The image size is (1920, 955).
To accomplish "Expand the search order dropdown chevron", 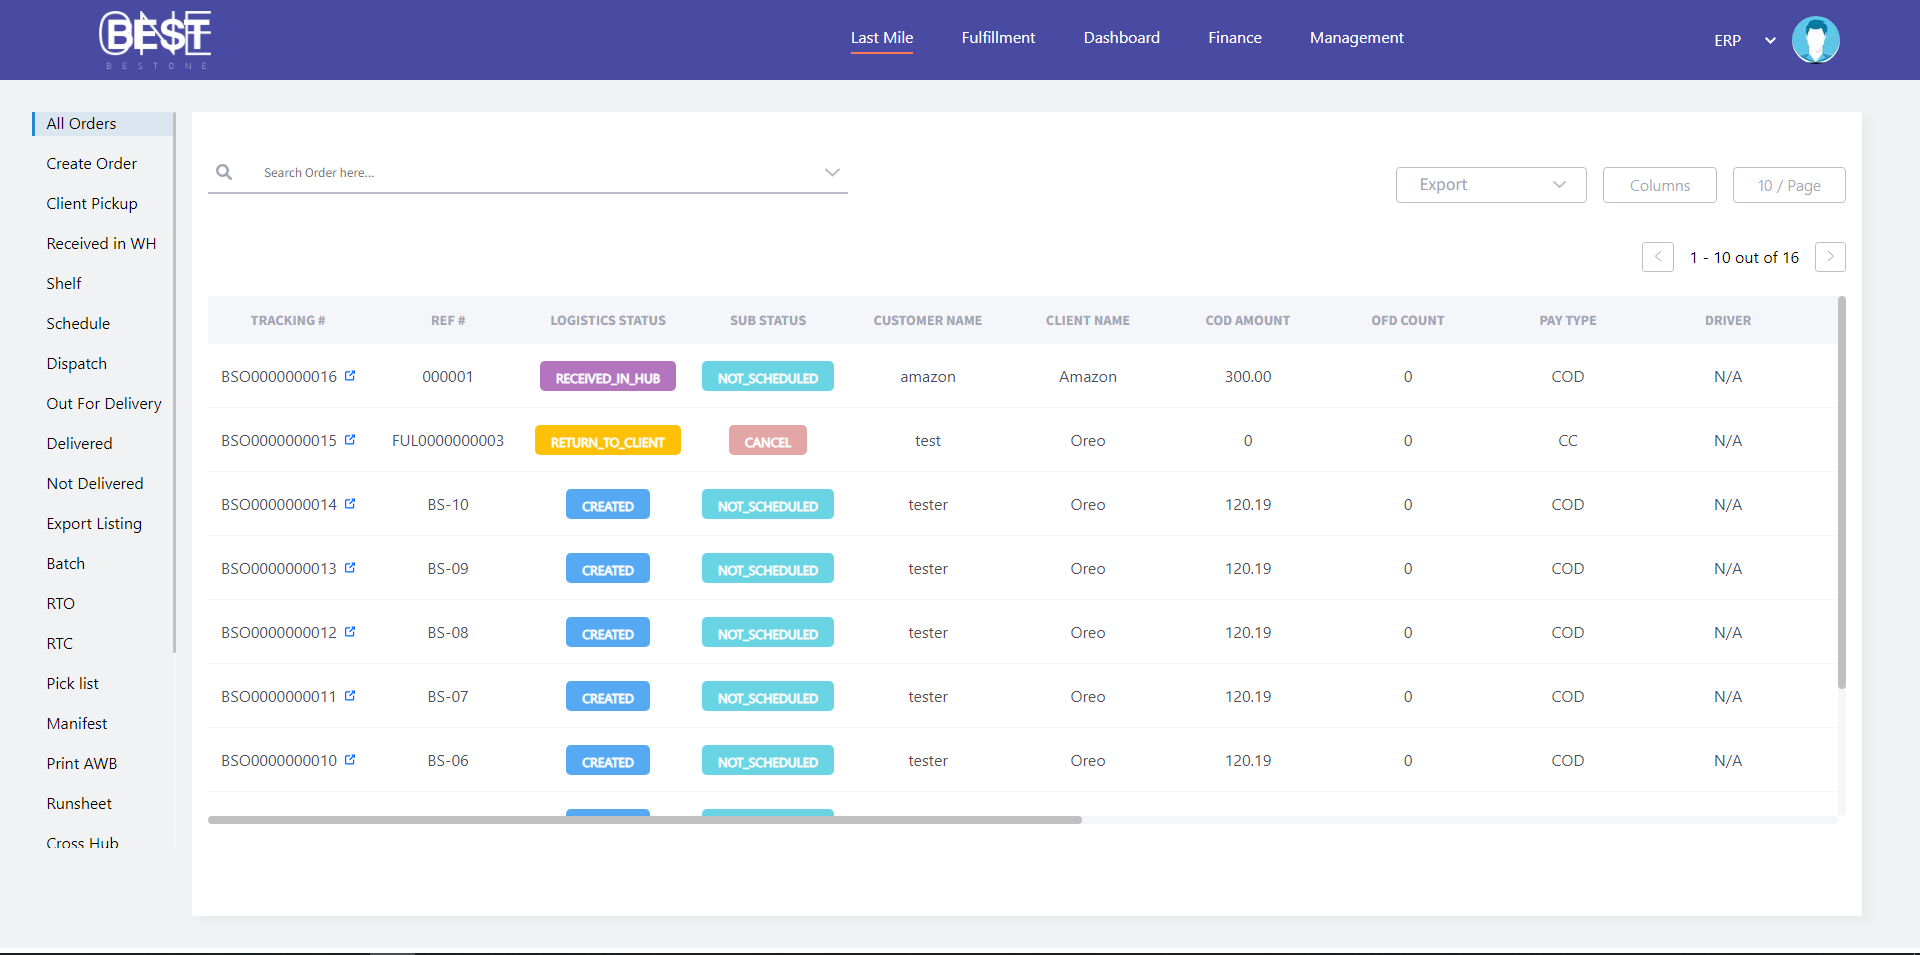I will 831,172.
